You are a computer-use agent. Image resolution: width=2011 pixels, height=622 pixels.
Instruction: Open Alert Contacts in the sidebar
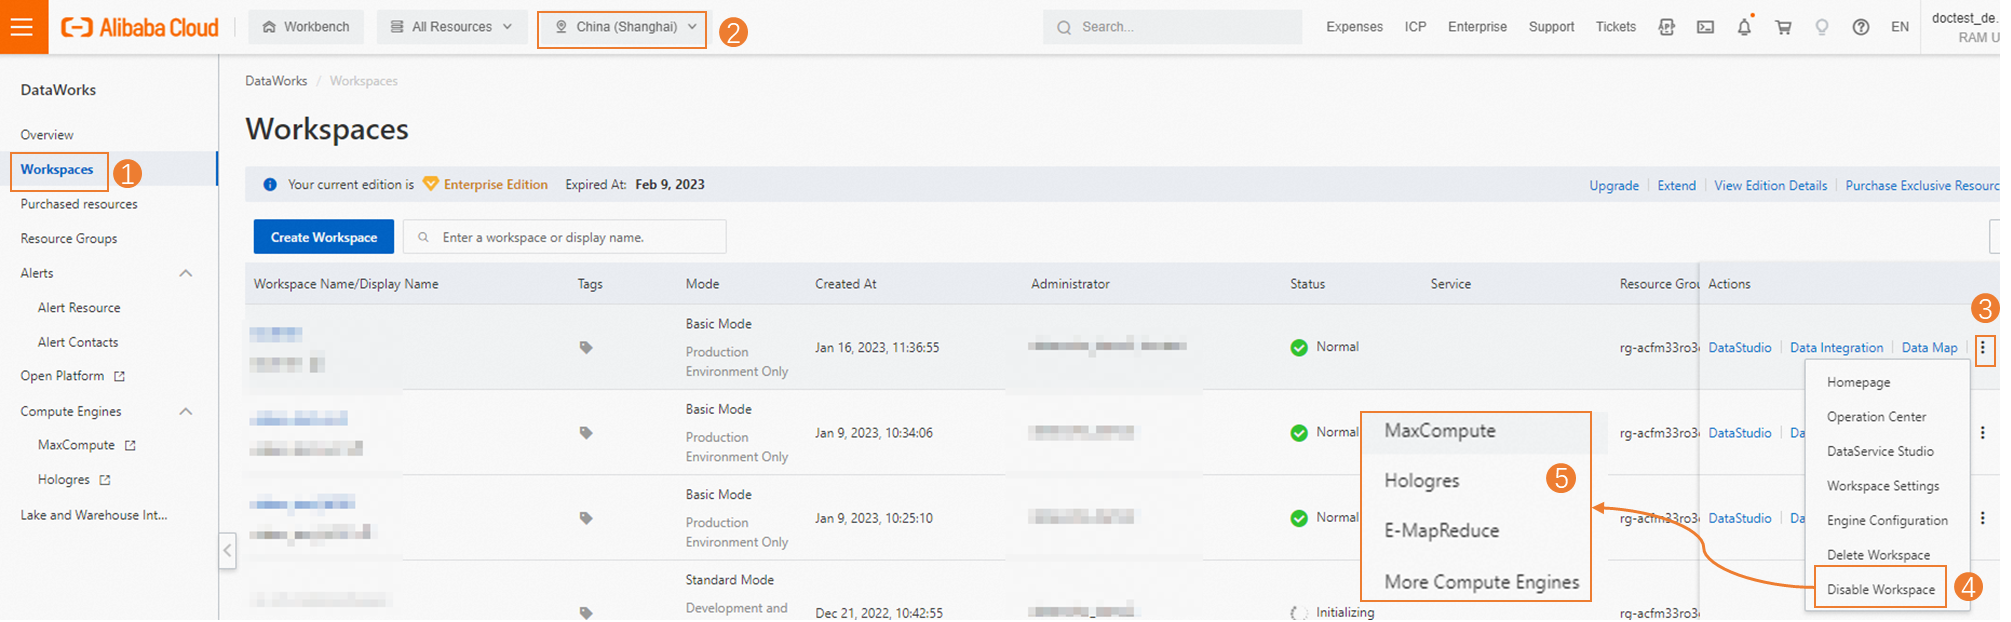[78, 342]
